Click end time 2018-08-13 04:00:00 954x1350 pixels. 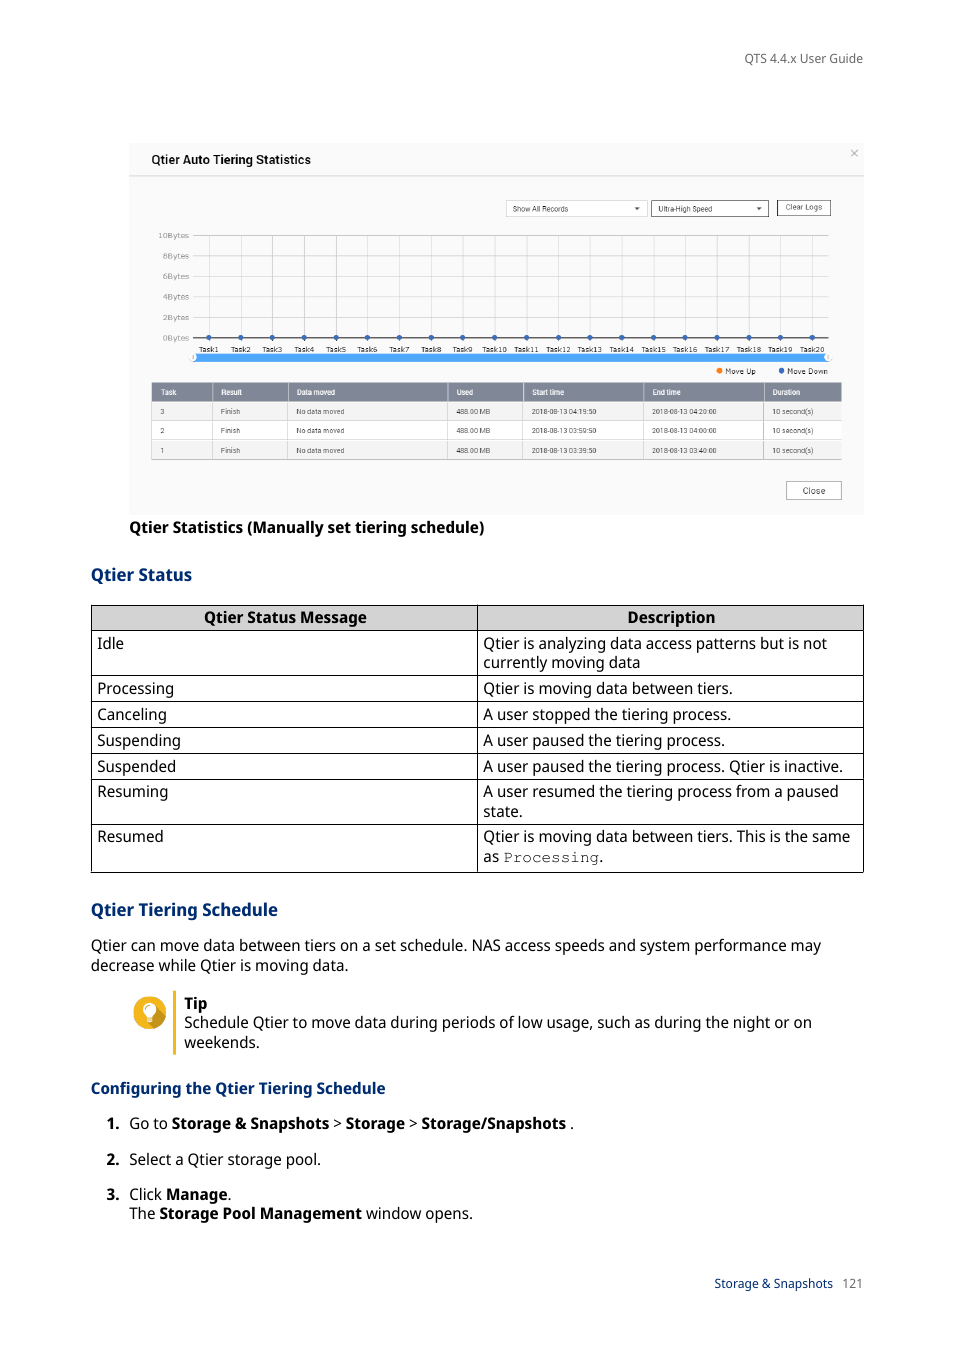click(684, 431)
